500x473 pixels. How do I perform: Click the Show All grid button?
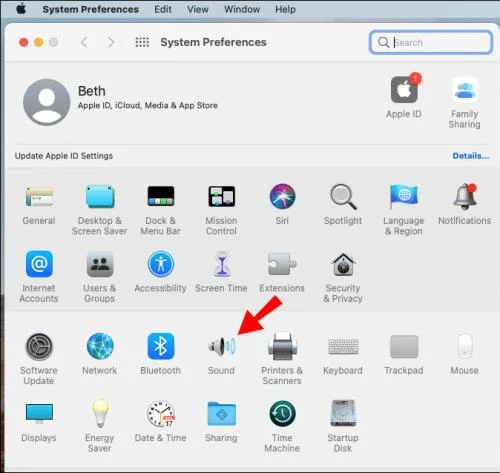pos(142,42)
